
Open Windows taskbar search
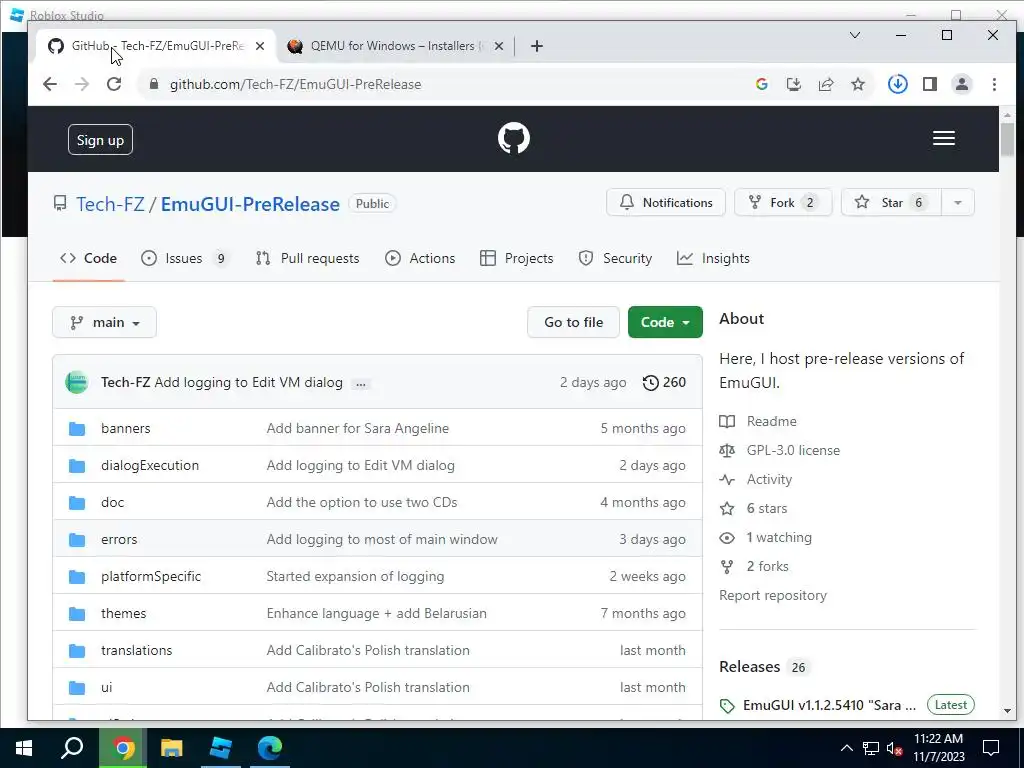tap(72, 748)
